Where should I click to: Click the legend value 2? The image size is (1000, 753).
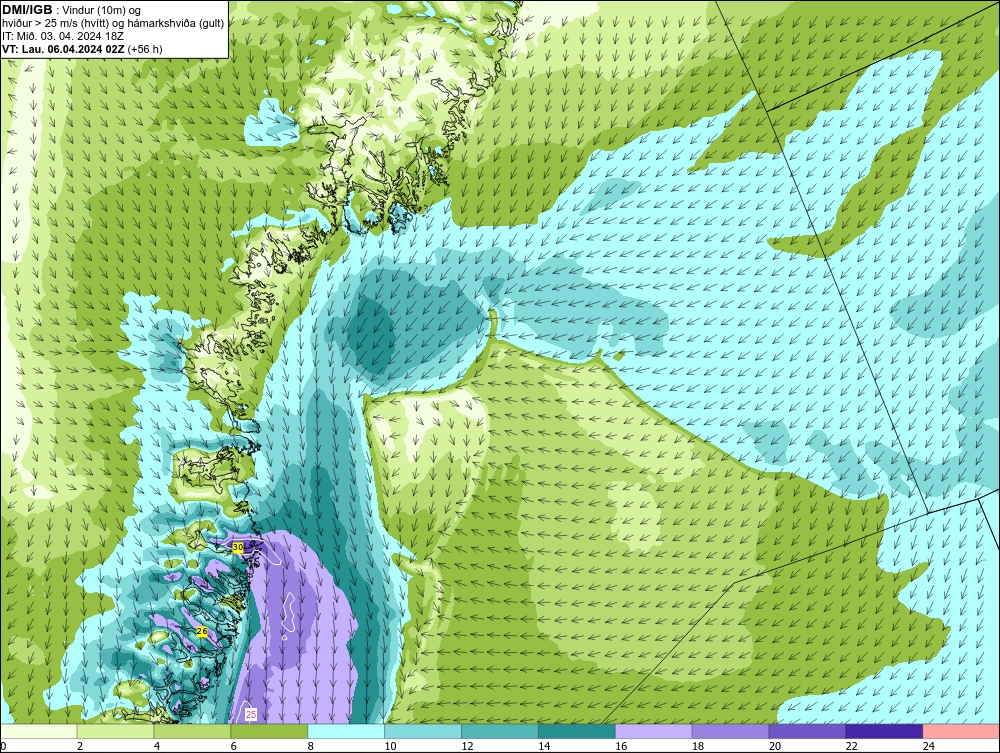click(80, 746)
